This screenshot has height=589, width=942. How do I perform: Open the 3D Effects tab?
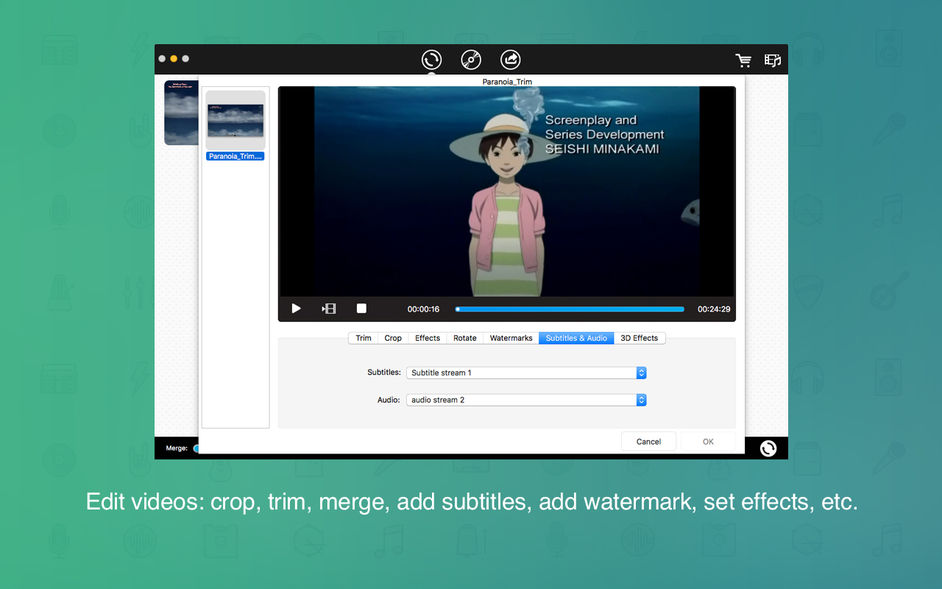point(639,338)
